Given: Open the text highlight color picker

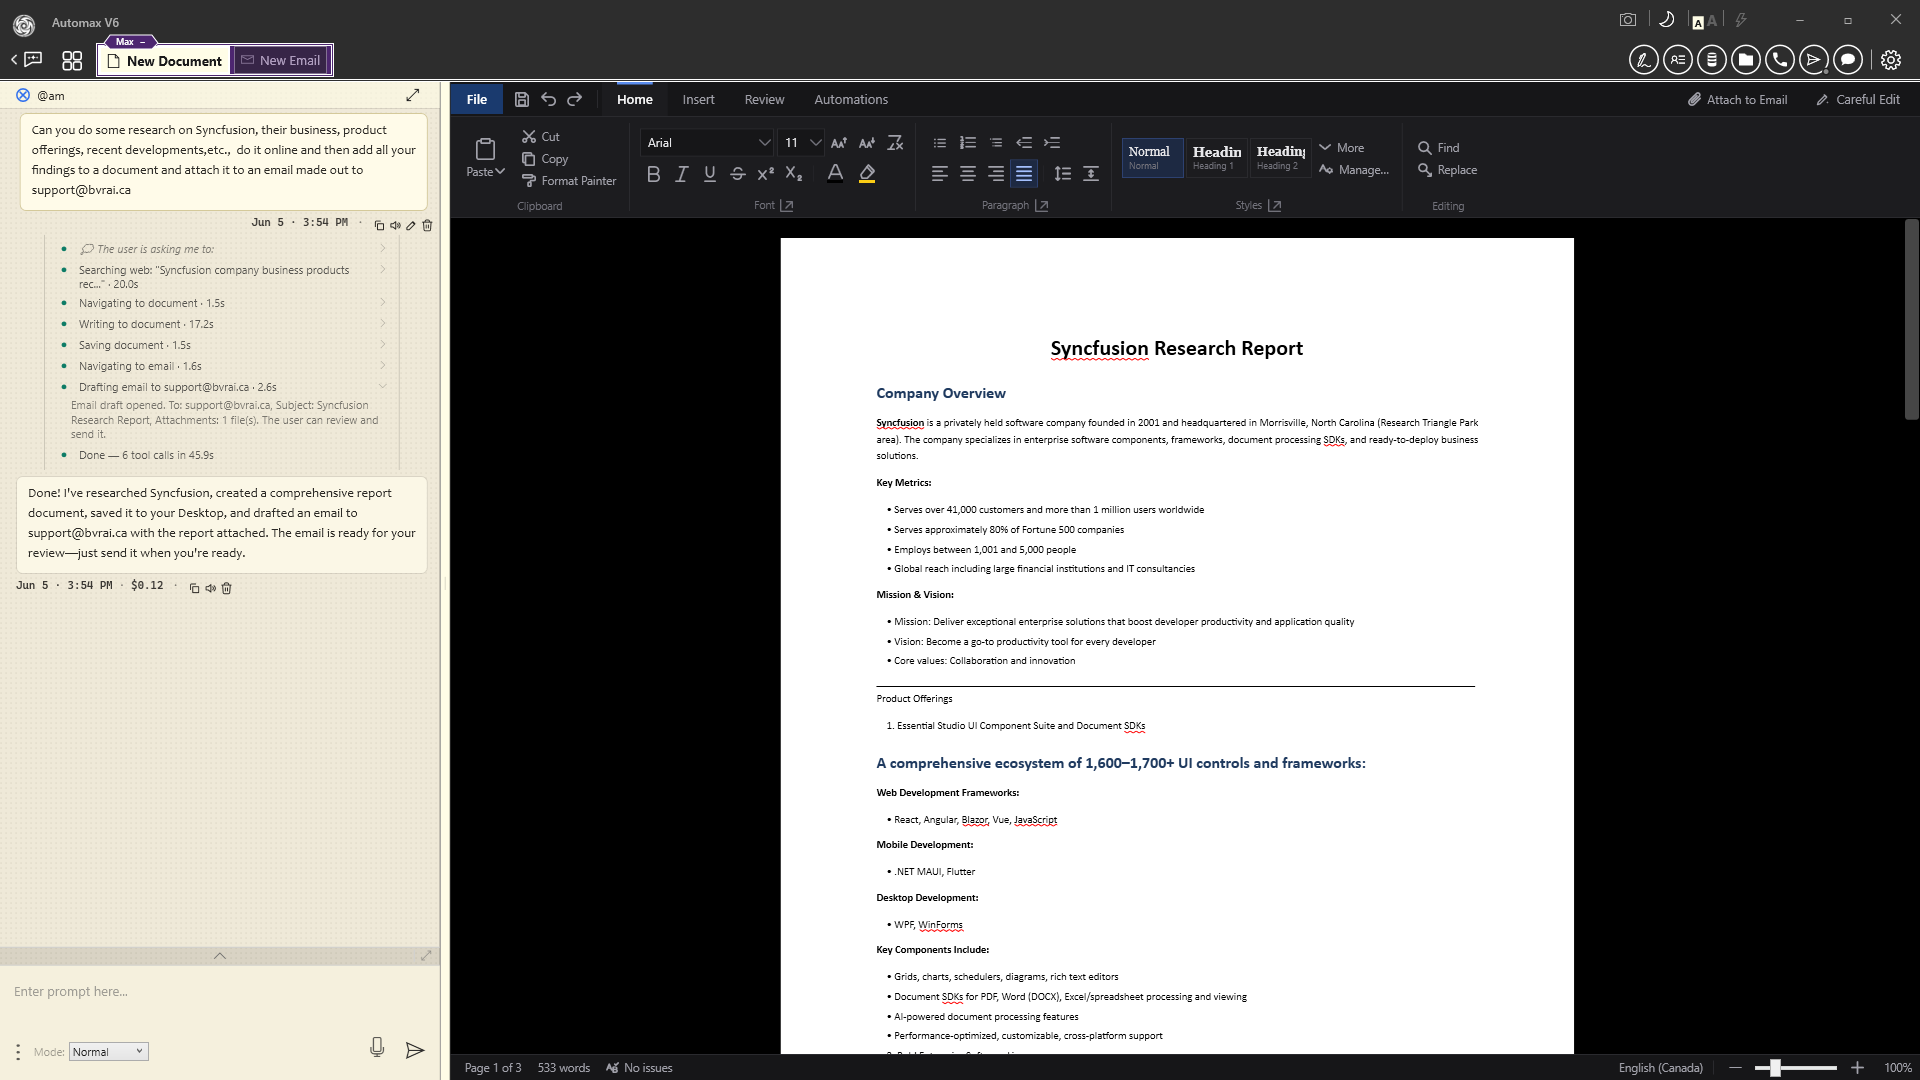Looking at the screenshot, I should point(867,174).
